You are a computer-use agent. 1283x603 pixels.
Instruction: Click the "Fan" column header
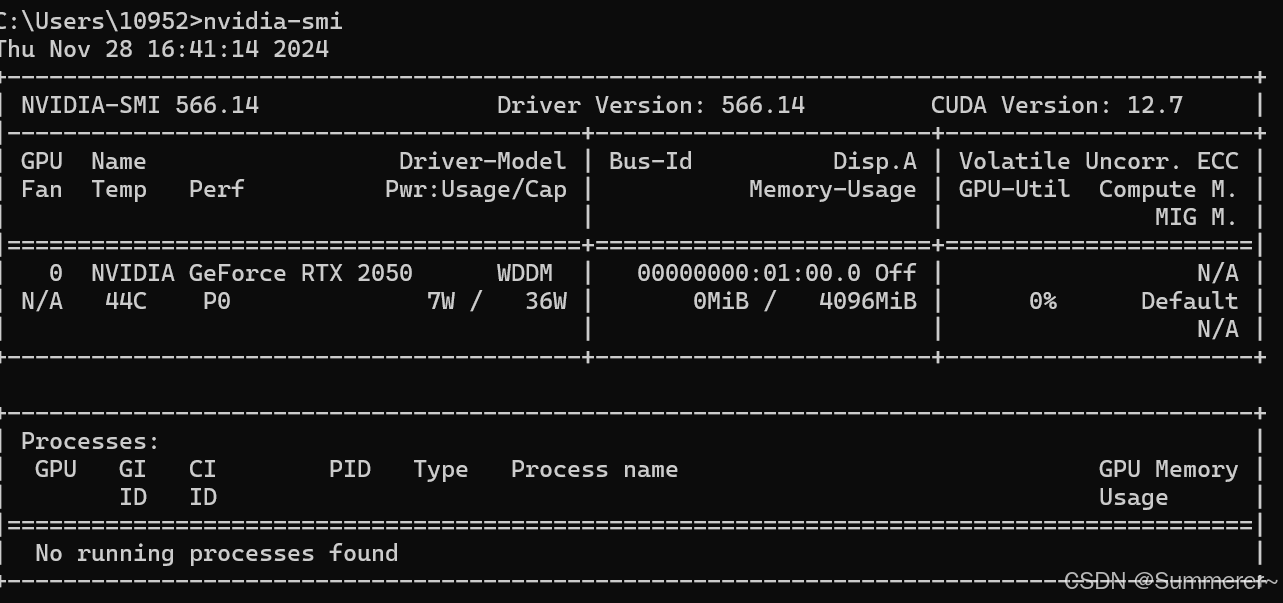pyautogui.click(x=42, y=189)
